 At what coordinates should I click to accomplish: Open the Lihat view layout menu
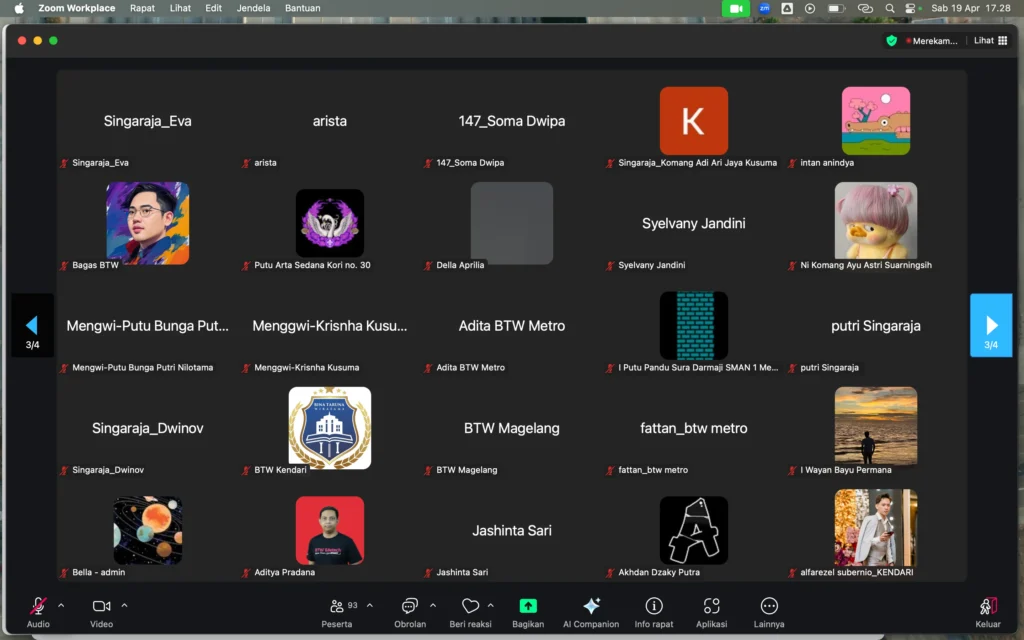(991, 40)
